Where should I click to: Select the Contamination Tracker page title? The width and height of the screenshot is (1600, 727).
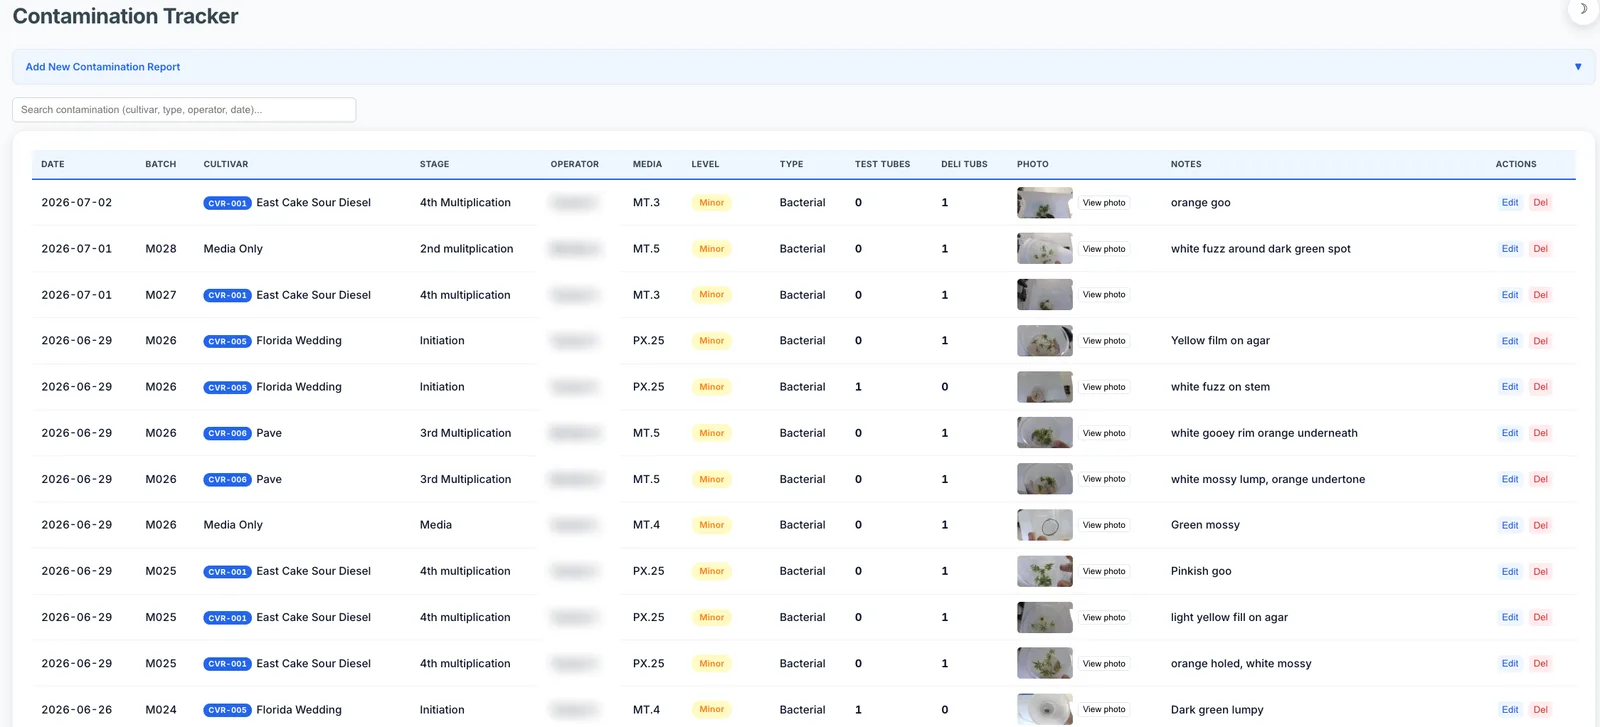[x=125, y=16]
